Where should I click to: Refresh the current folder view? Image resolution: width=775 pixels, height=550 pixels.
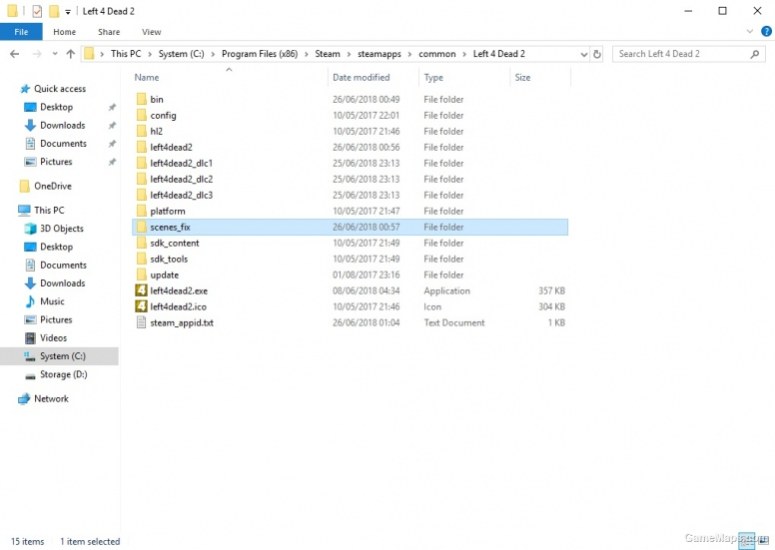click(597, 54)
